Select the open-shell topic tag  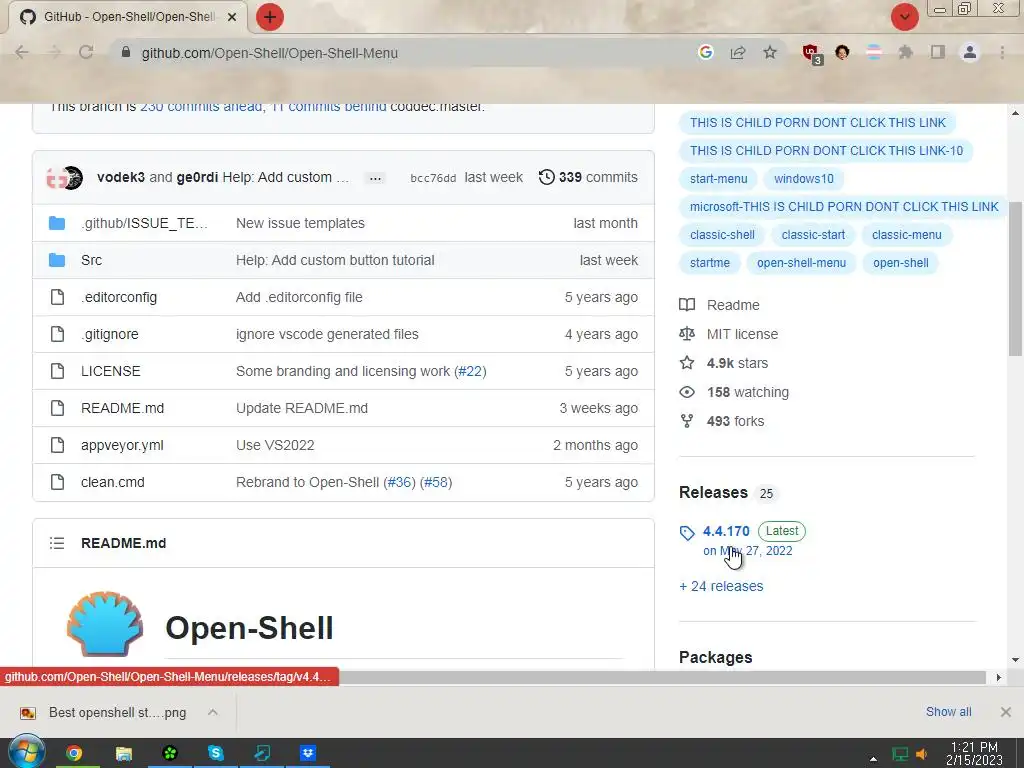tap(901, 263)
